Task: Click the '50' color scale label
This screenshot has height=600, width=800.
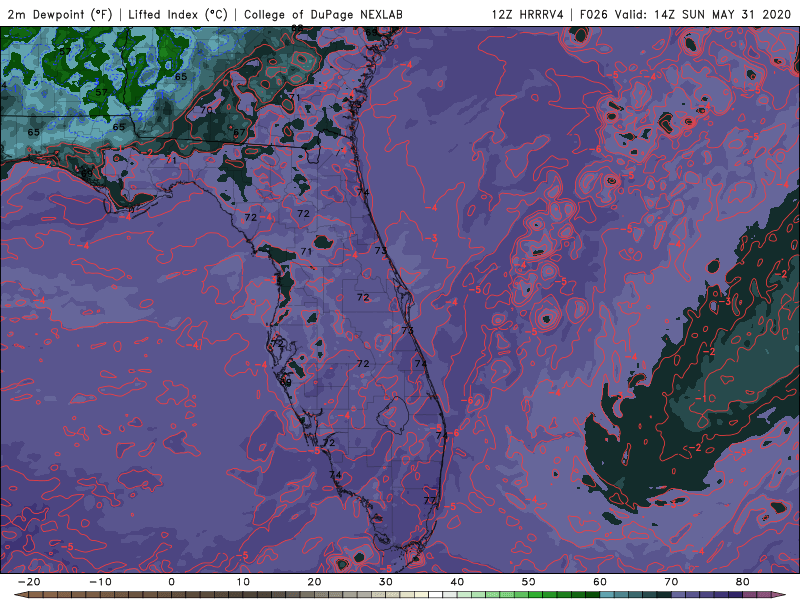Action: [x=529, y=582]
